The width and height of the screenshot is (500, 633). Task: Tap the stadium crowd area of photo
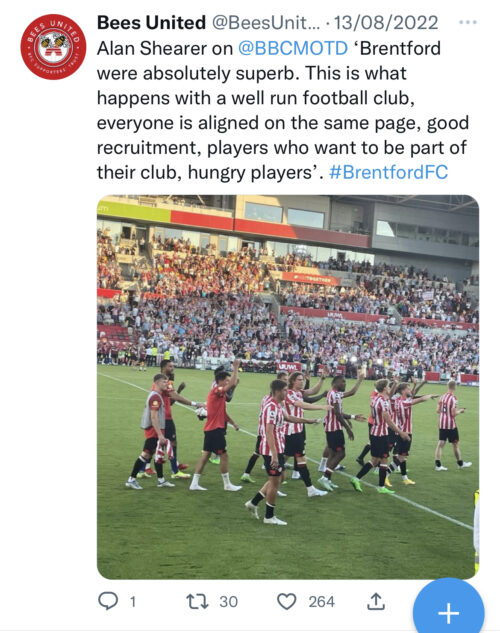tap(288, 307)
